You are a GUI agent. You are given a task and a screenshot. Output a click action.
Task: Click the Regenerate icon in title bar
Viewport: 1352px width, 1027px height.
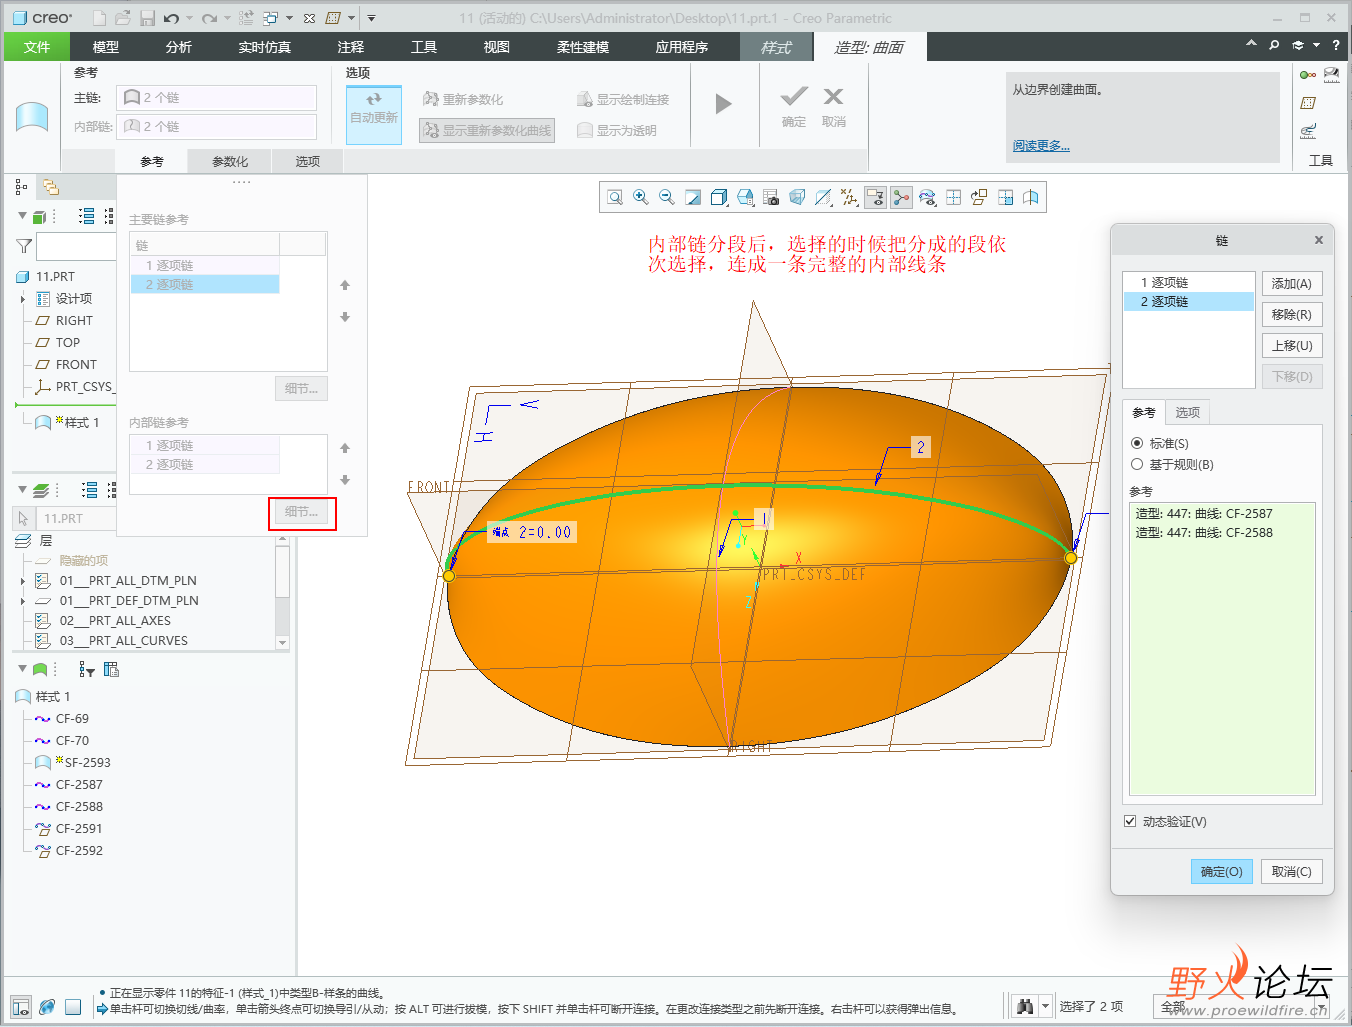246,18
